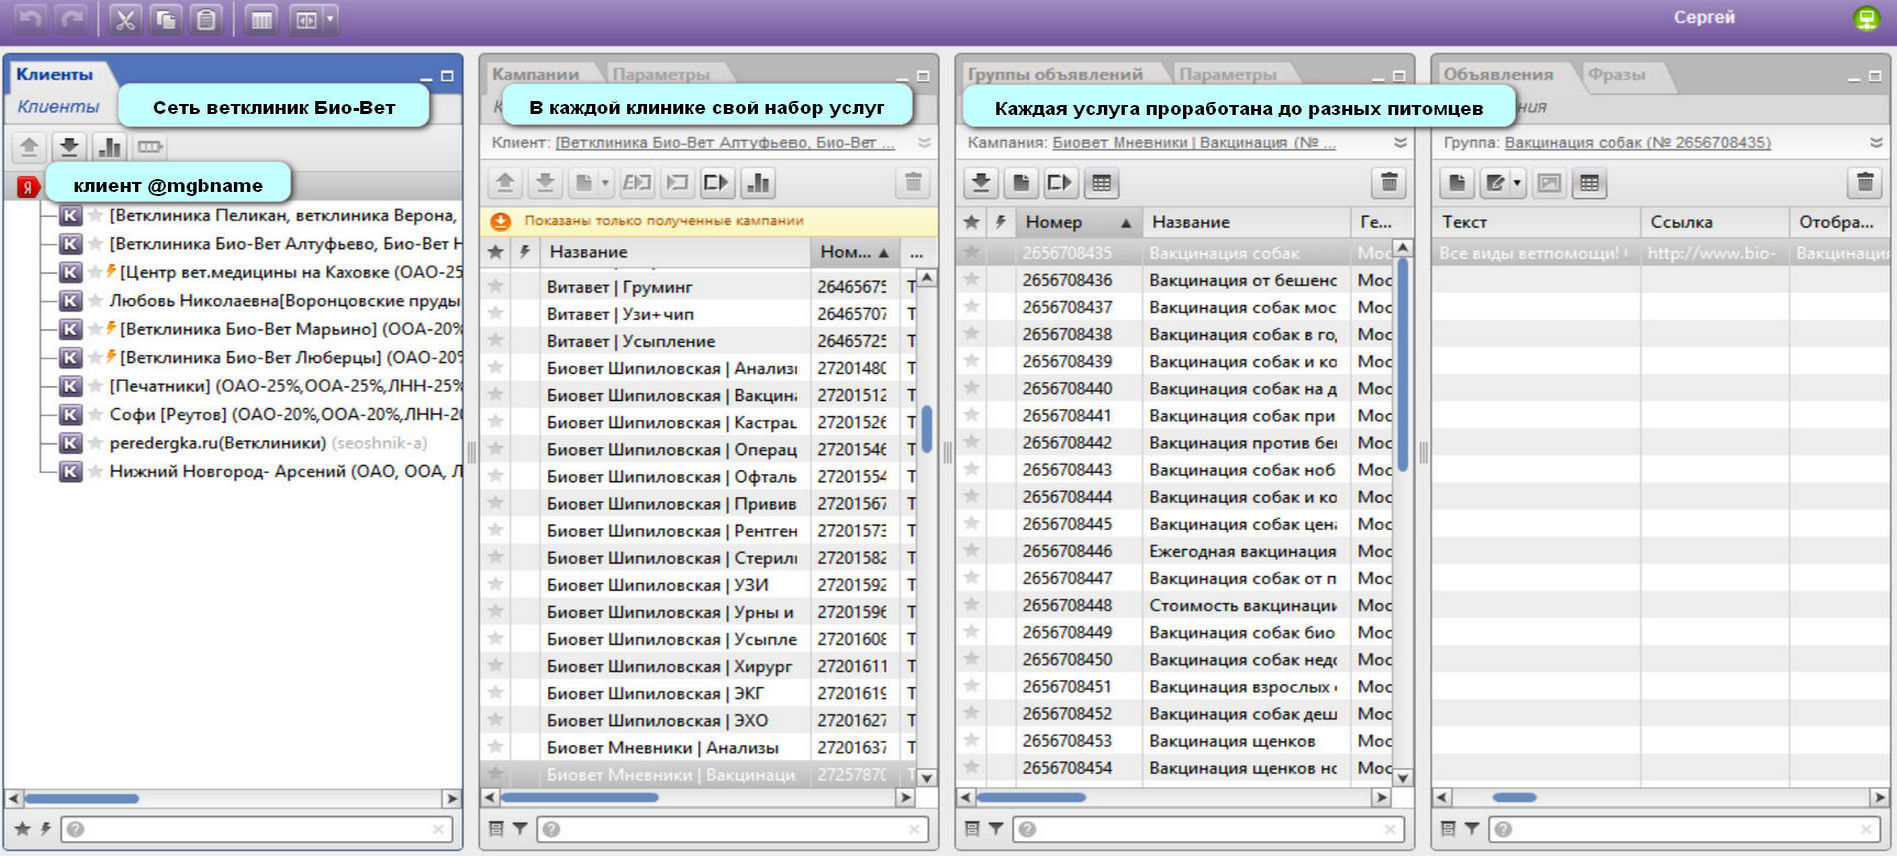Sort ad groups by Номер column header
Image resolution: width=1897 pixels, height=856 pixels.
pos(1078,222)
